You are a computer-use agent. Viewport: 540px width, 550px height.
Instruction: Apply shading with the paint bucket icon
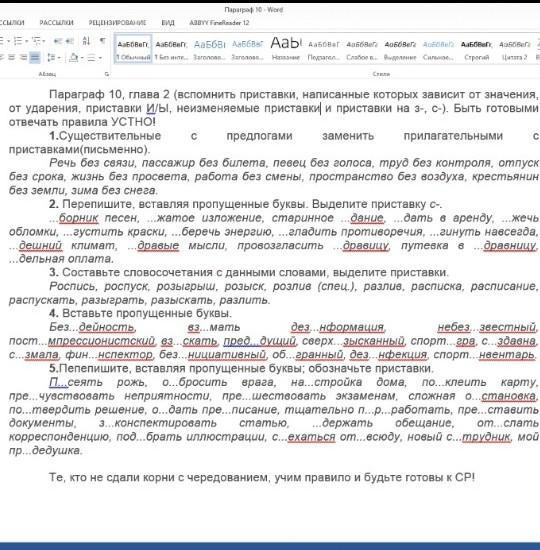73,57
